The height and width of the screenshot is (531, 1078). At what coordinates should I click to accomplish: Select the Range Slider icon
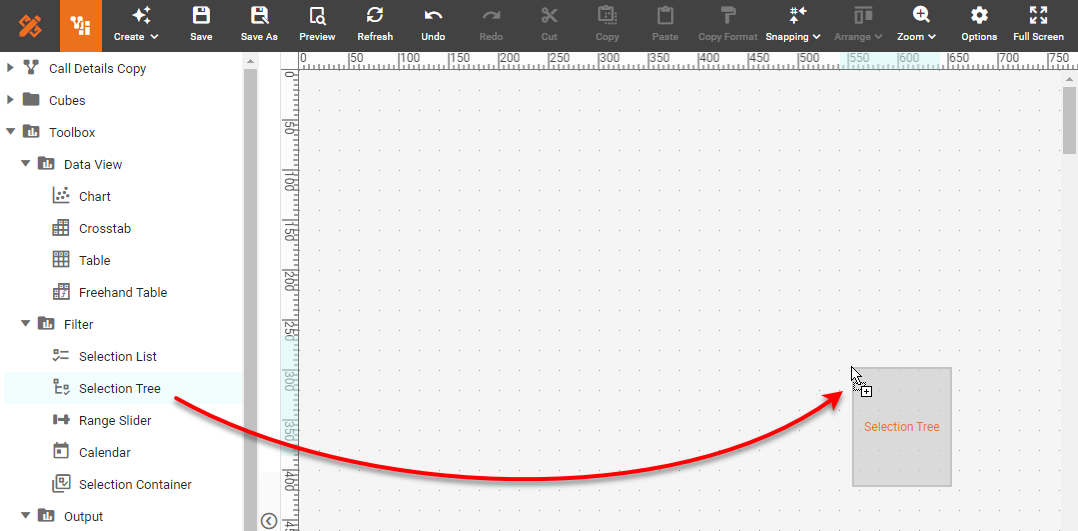[x=61, y=419]
